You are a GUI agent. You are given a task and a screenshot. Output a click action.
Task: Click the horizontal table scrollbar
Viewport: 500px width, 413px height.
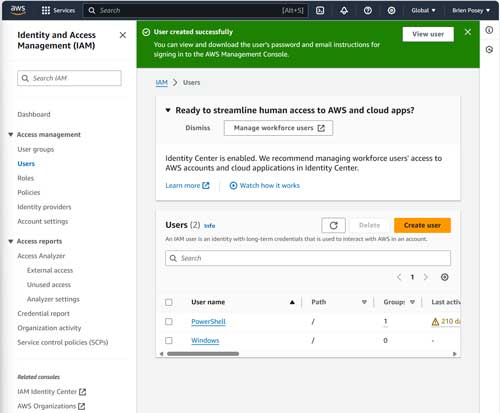coord(203,354)
